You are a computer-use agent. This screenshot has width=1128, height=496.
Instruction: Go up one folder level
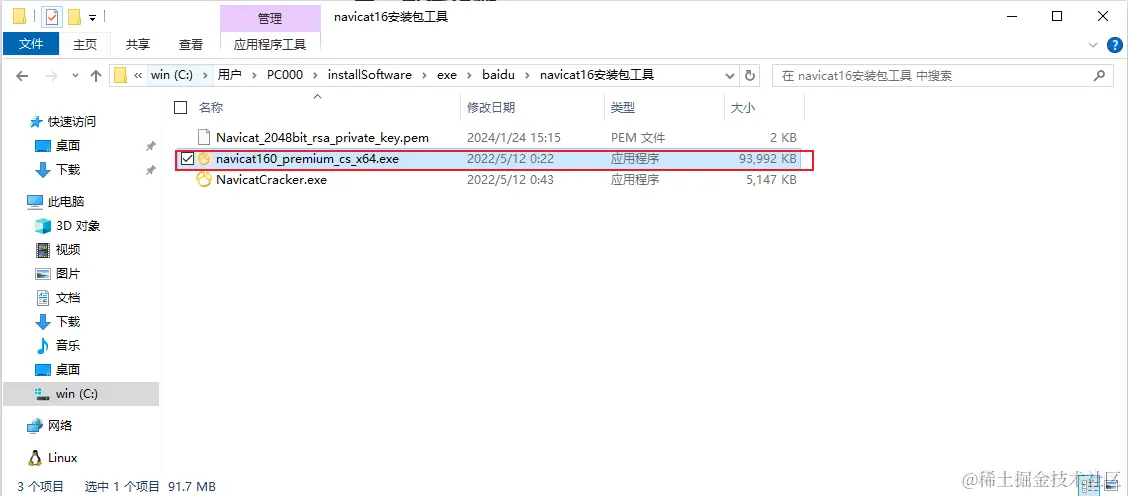pos(96,76)
